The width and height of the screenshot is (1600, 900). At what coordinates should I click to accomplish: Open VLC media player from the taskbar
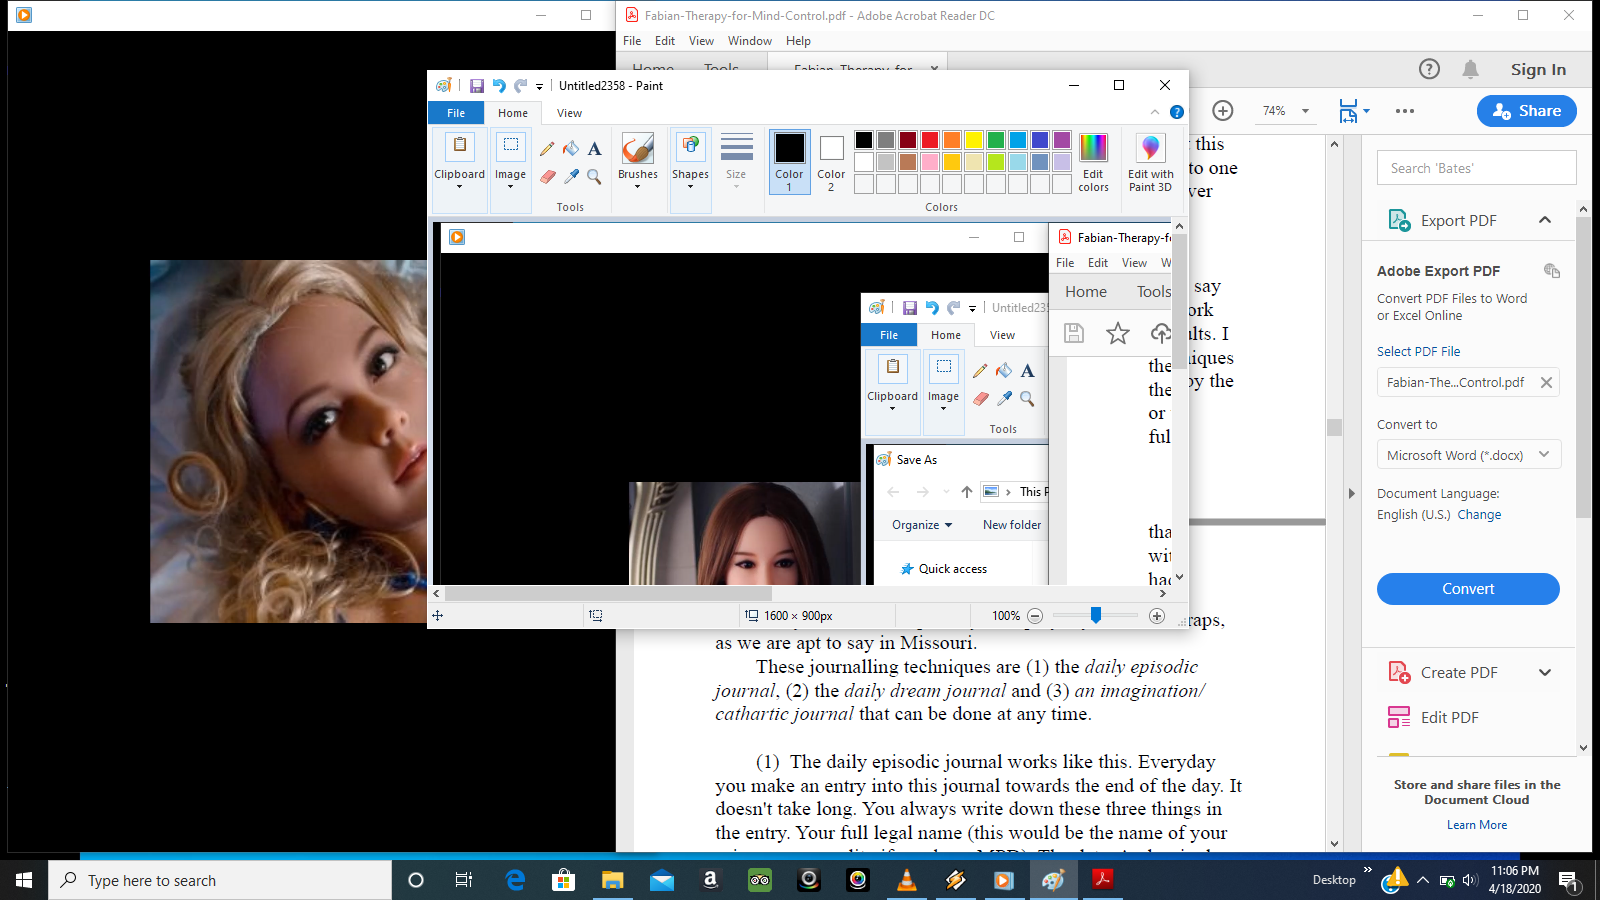[907, 880]
